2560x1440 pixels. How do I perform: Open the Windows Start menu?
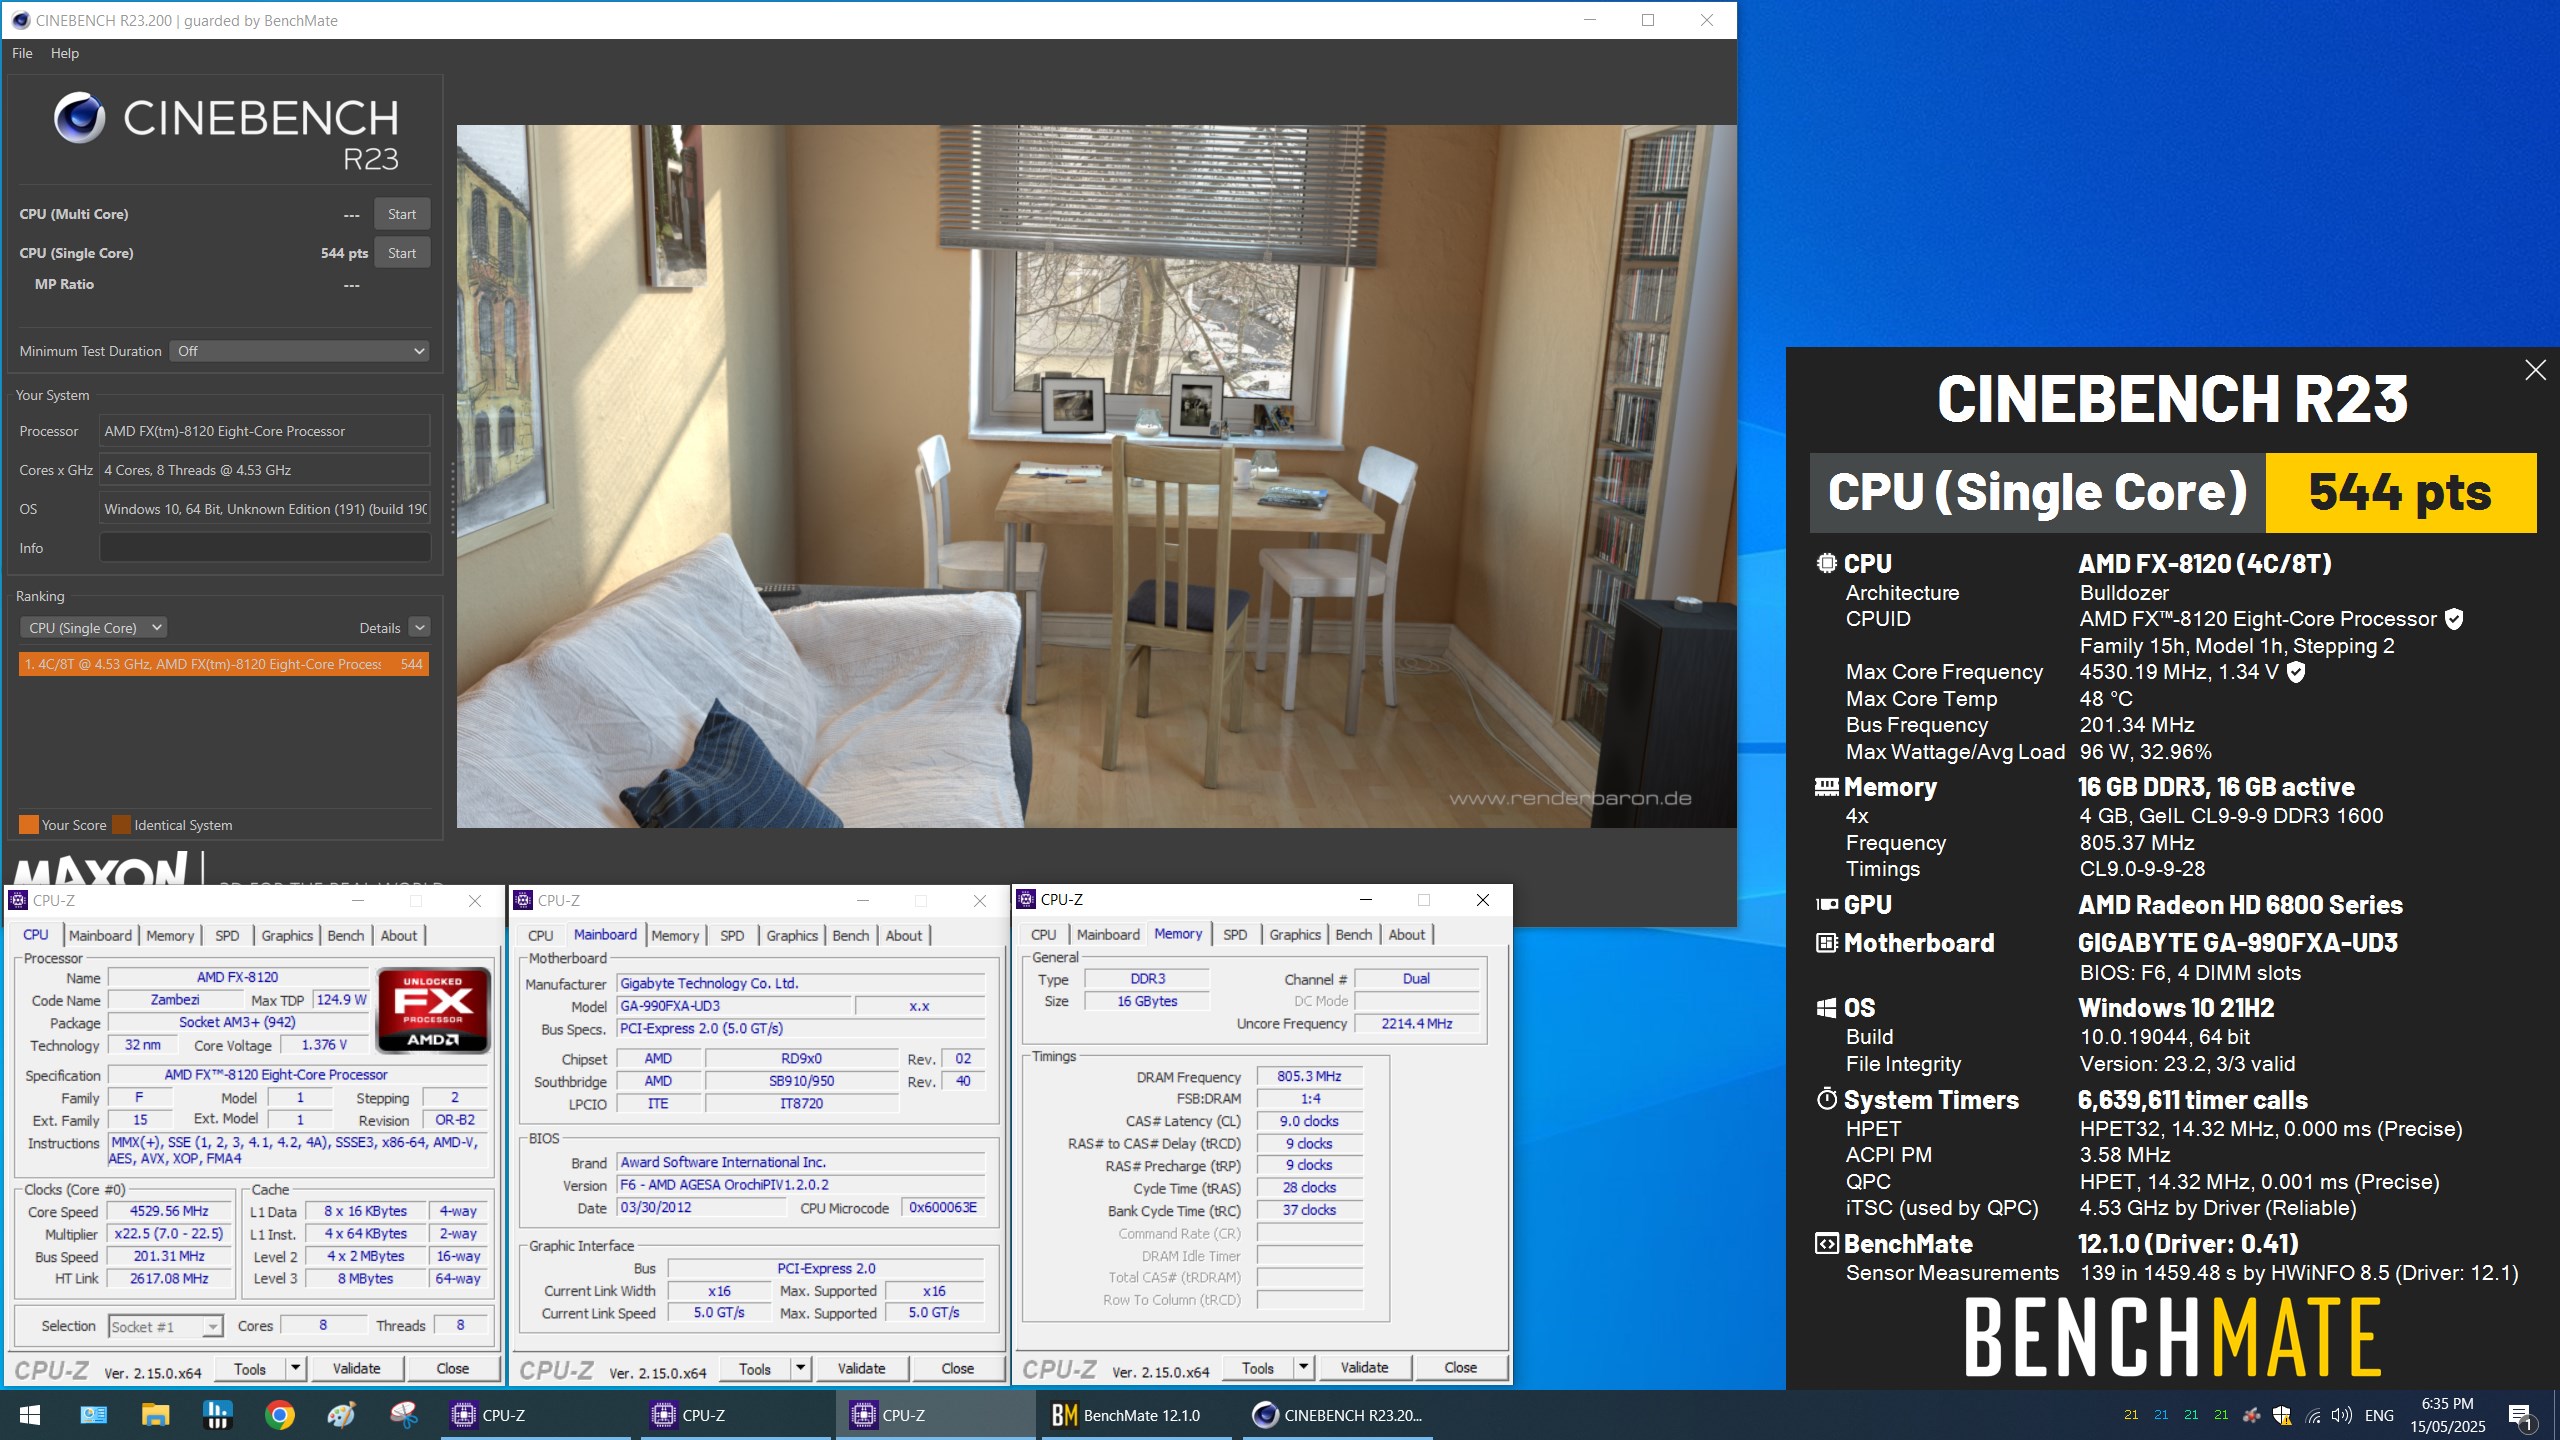(x=30, y=1415)
